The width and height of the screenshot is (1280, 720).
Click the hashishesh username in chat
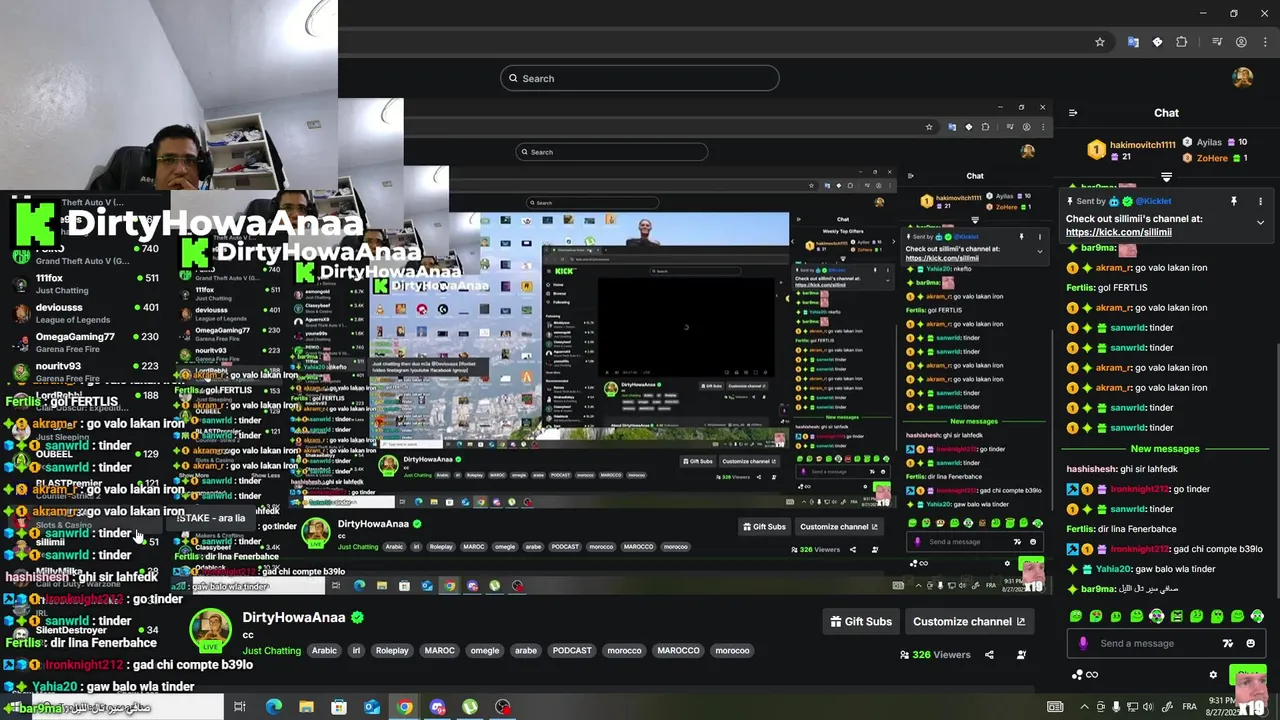[x=1091, y=468]
